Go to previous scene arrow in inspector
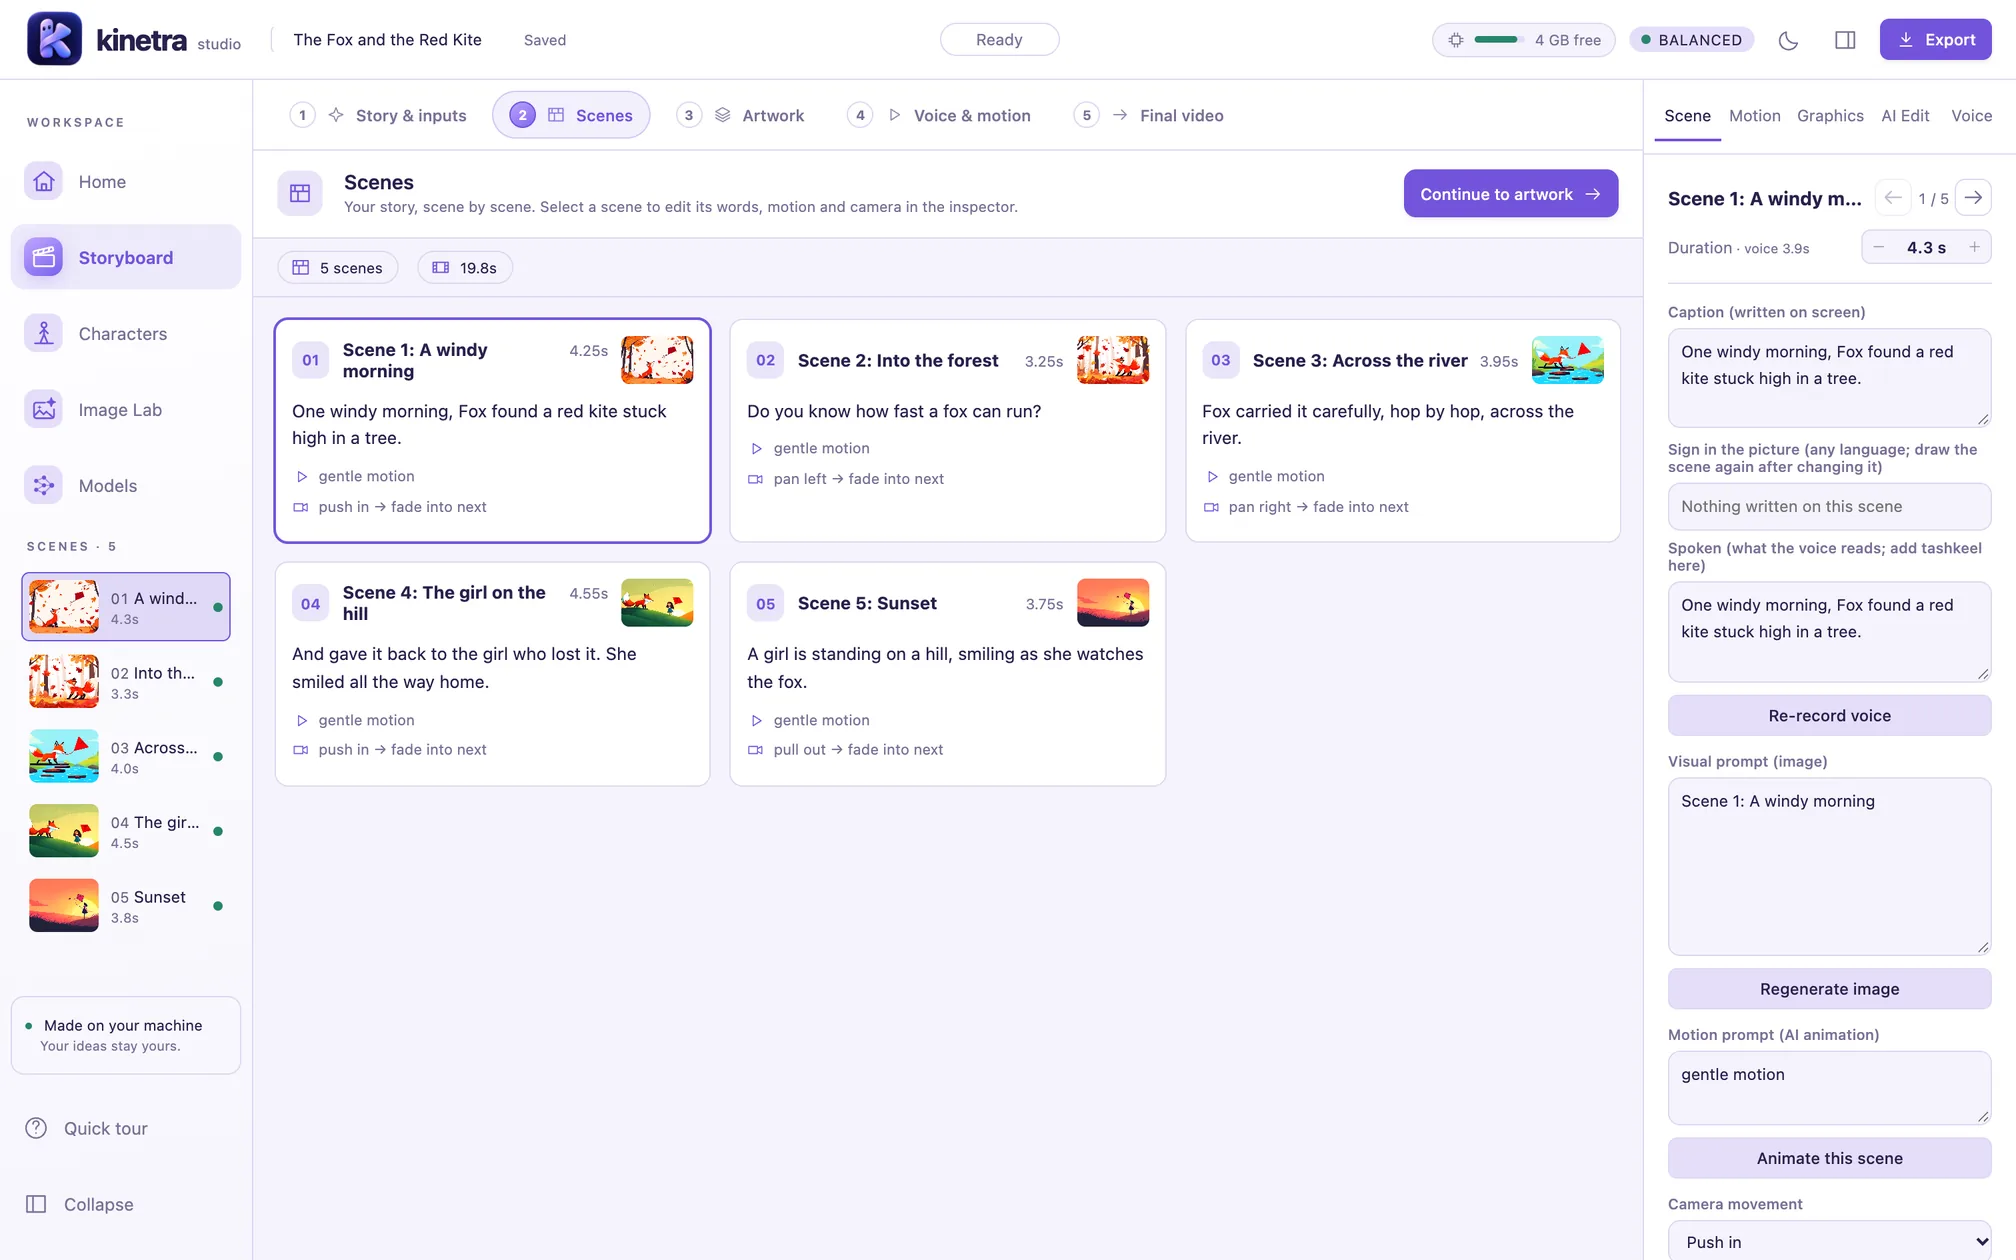 [x=1892, y=198]
